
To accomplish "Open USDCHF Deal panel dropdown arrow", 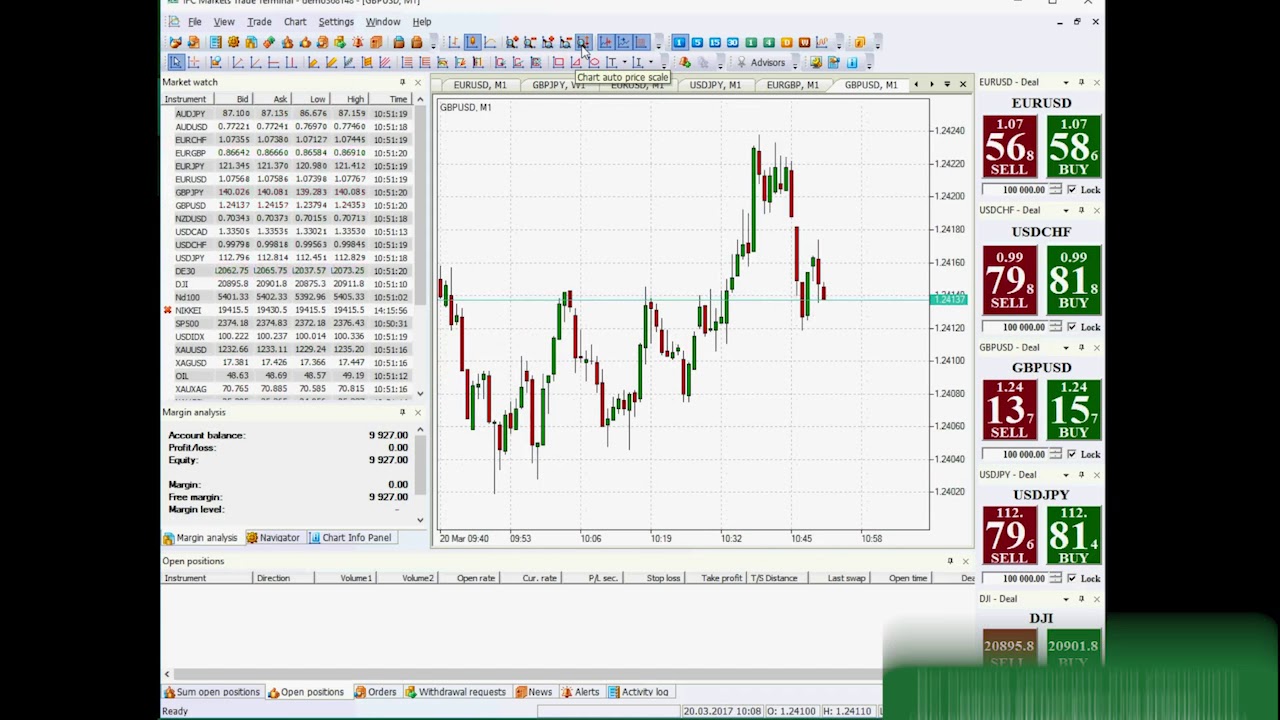I will tap(1066, 210).
